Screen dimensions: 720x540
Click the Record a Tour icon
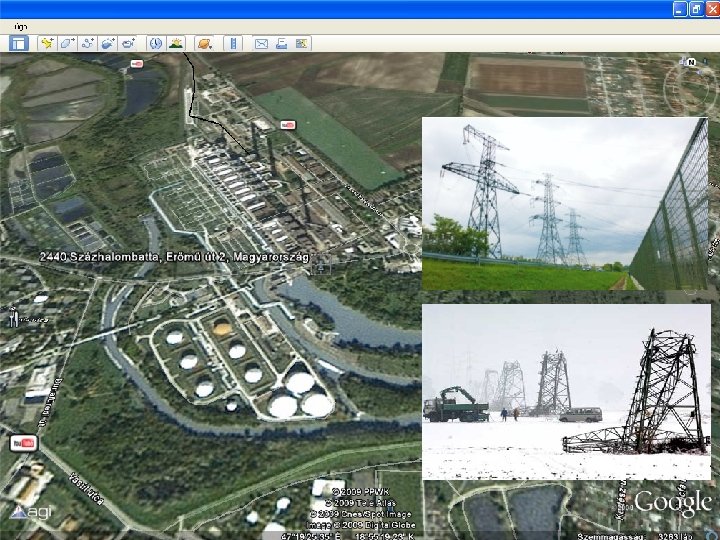(x=130, y=43)
